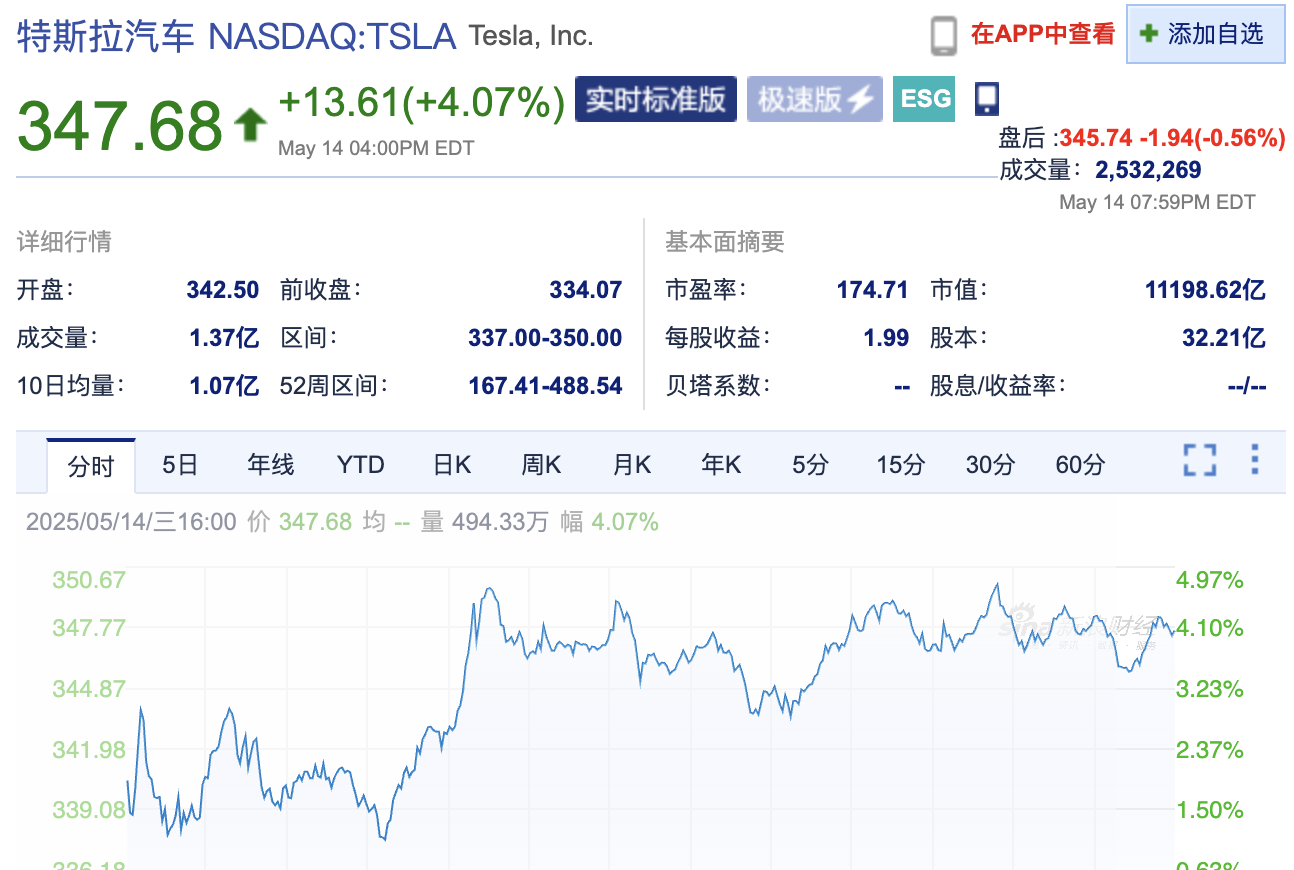Click the May 14 07:59PM EDT timestamp
The width and height of the screenshot is (1294, 870).
click(x=1157, y=202)
